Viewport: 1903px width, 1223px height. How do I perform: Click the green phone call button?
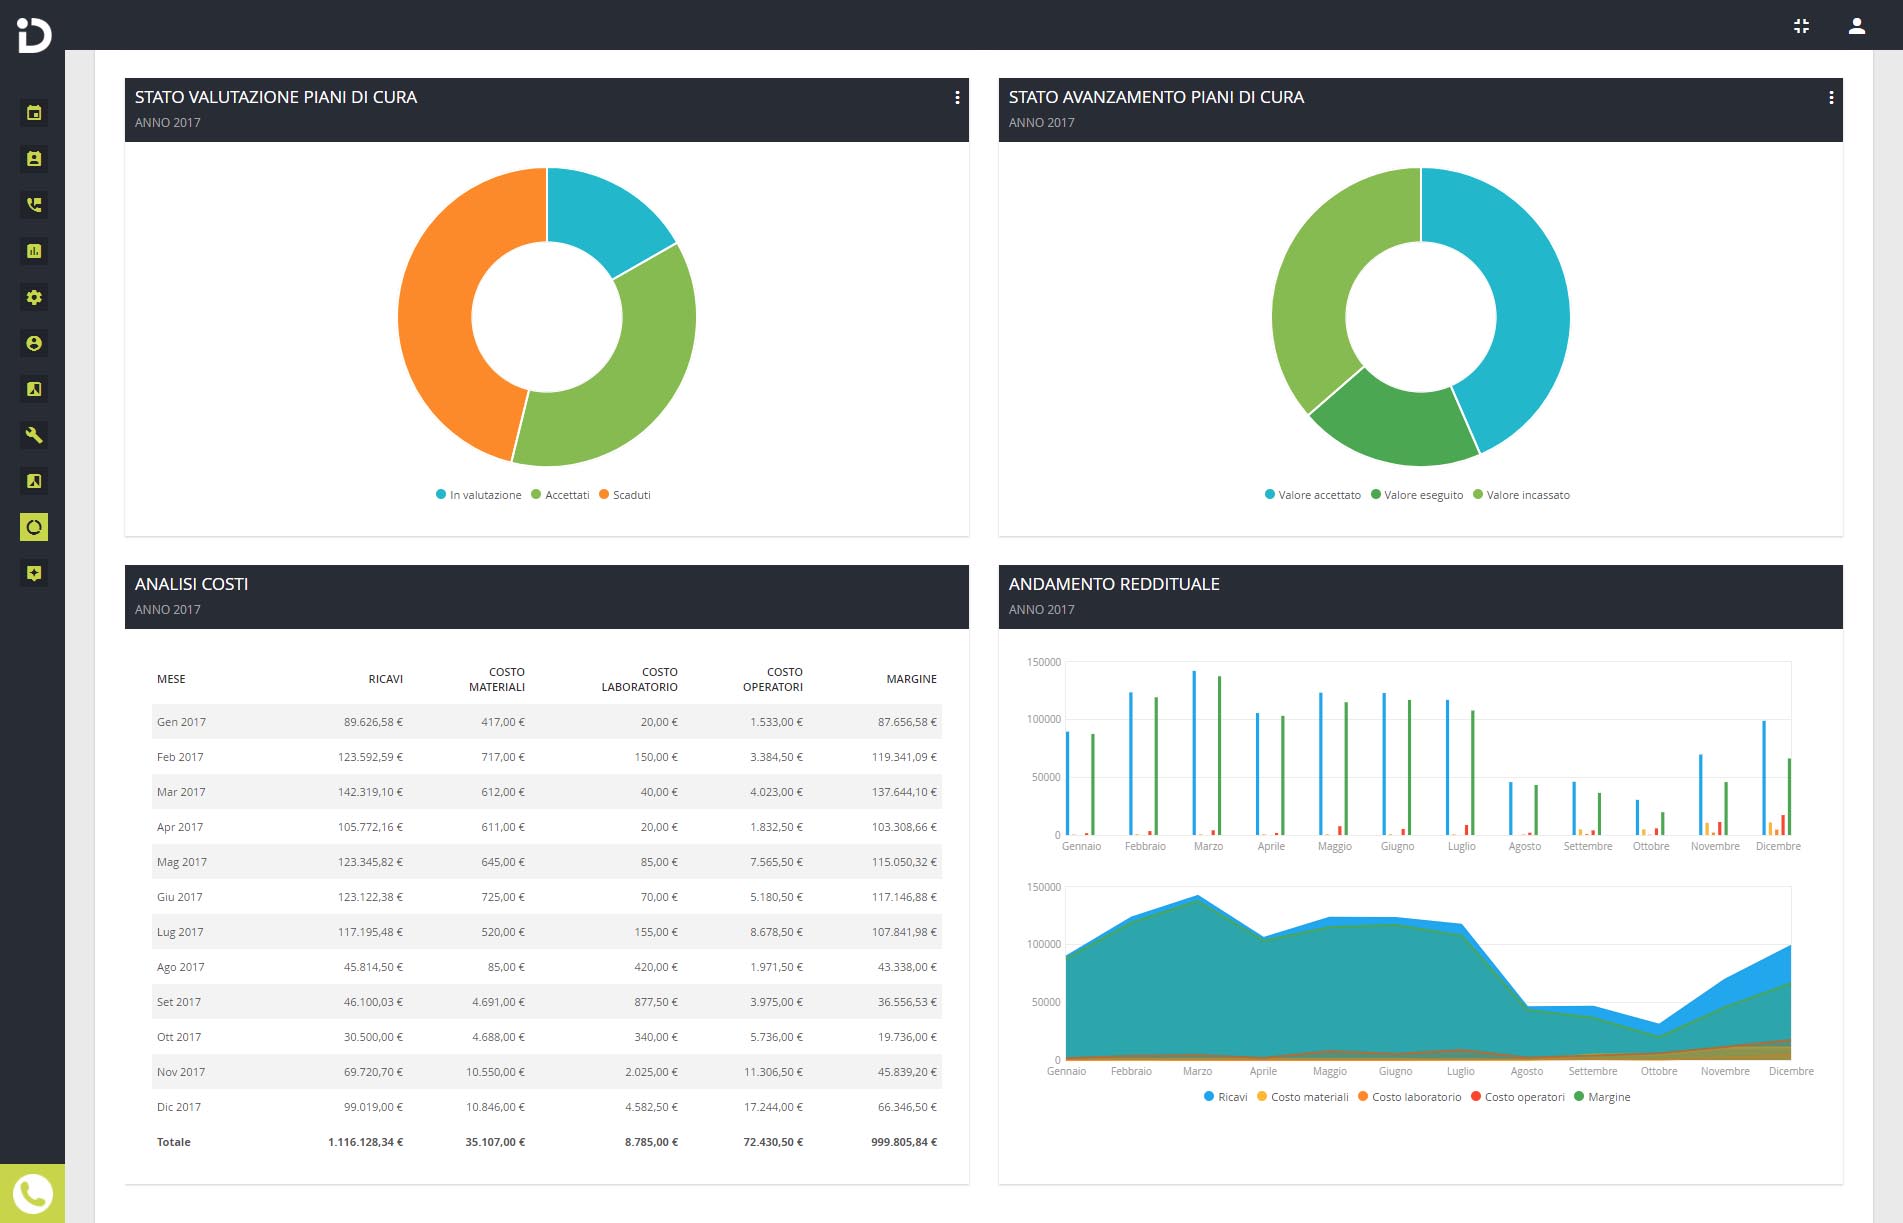click(32, 1193)
